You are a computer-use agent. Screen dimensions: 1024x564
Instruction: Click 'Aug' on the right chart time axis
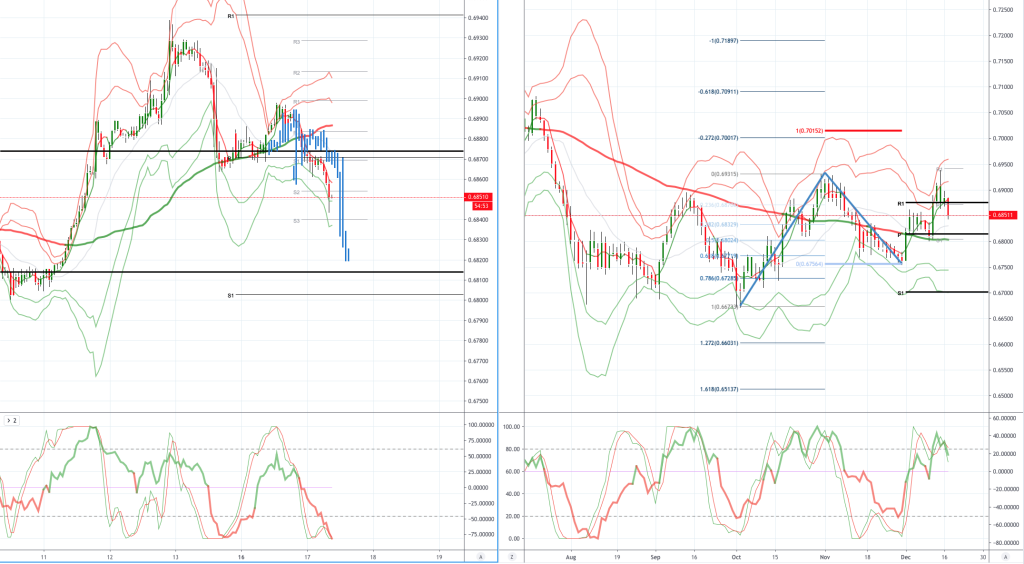(x=570, y=554)
